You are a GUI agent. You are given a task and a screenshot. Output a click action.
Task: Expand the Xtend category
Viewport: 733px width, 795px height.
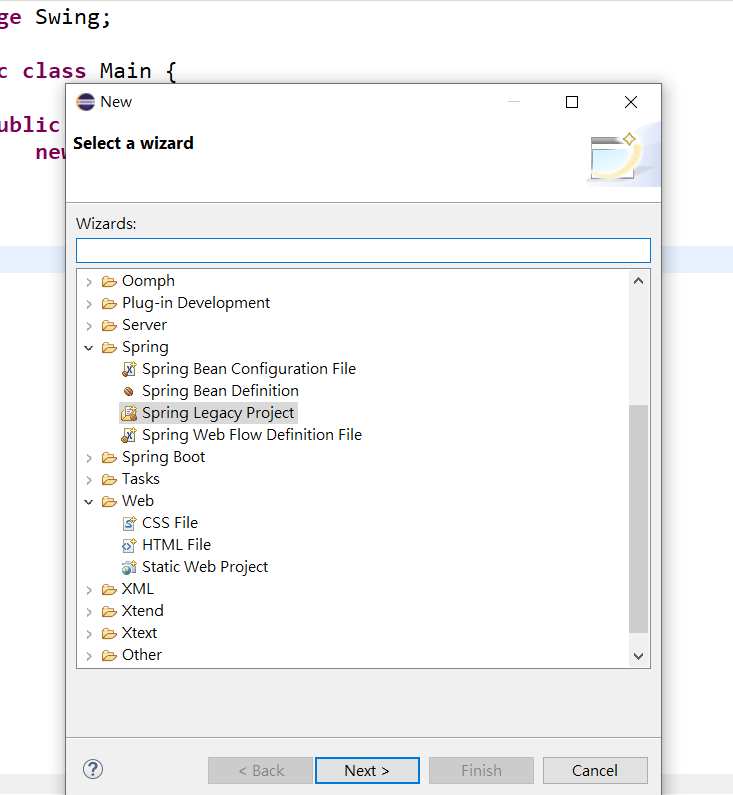pos(89,612)
